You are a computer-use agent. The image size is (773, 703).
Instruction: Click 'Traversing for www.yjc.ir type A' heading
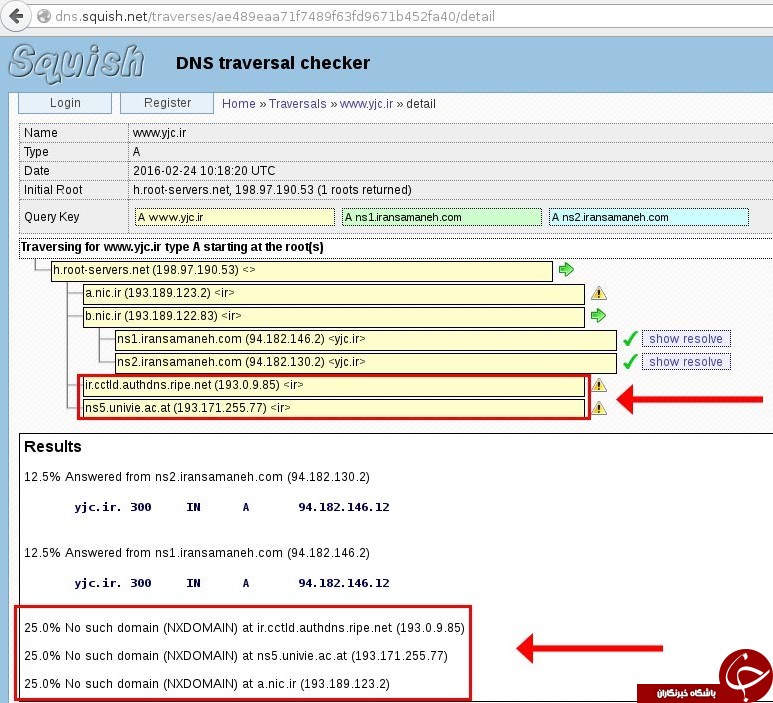click(x=172, y=246)
